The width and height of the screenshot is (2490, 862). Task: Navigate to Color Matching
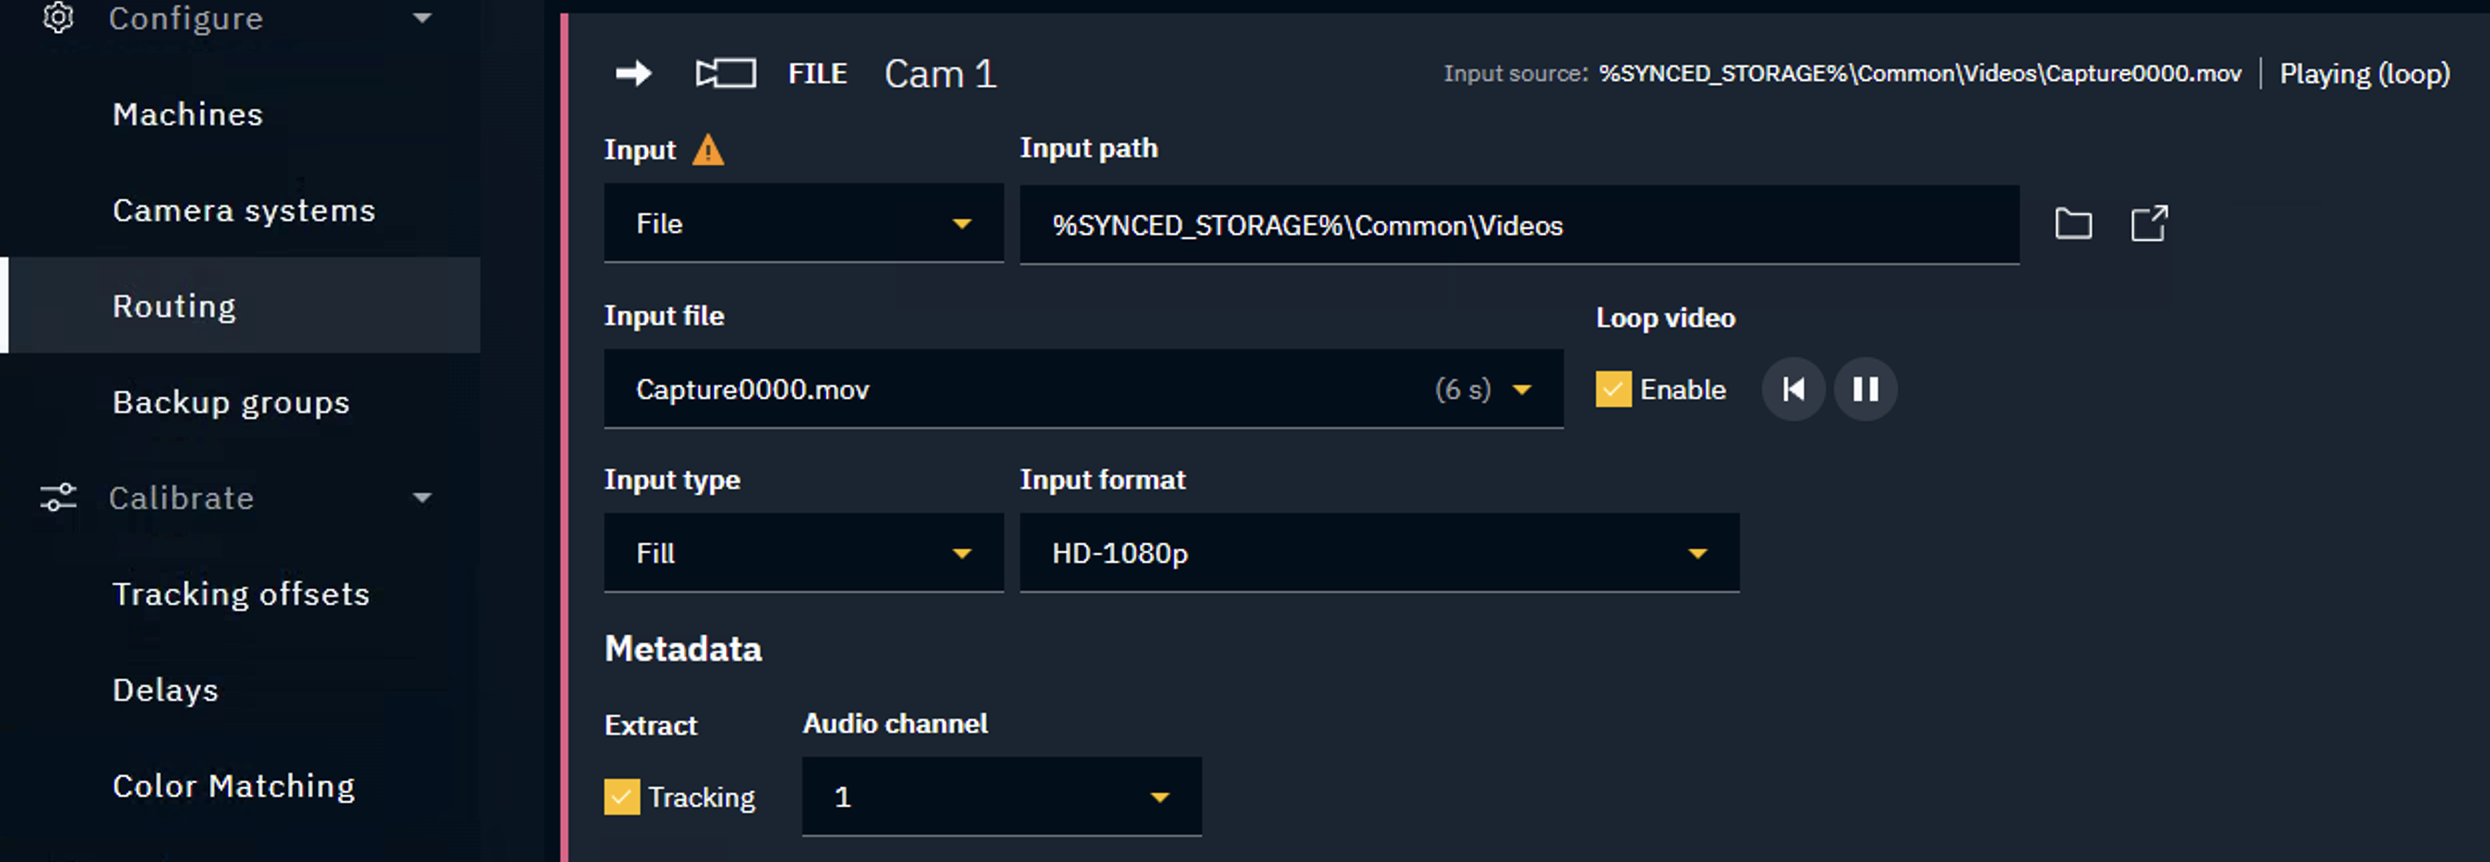[x=234, y=787]
